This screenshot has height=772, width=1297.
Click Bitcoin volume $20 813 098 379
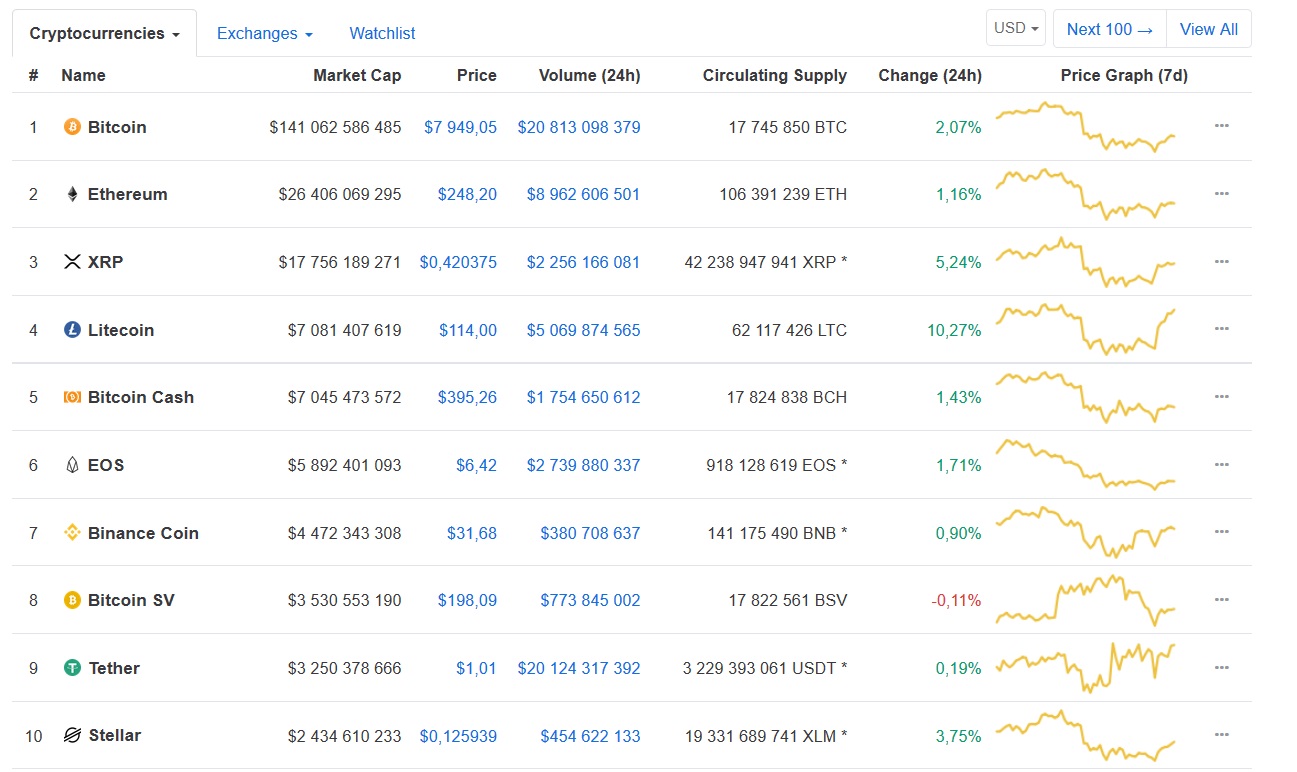579,127
